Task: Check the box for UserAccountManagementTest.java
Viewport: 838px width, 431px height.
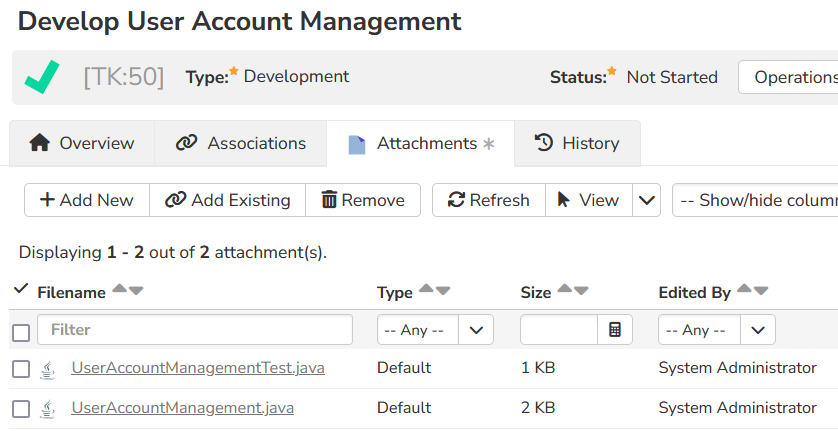Action: coord(21,369)
